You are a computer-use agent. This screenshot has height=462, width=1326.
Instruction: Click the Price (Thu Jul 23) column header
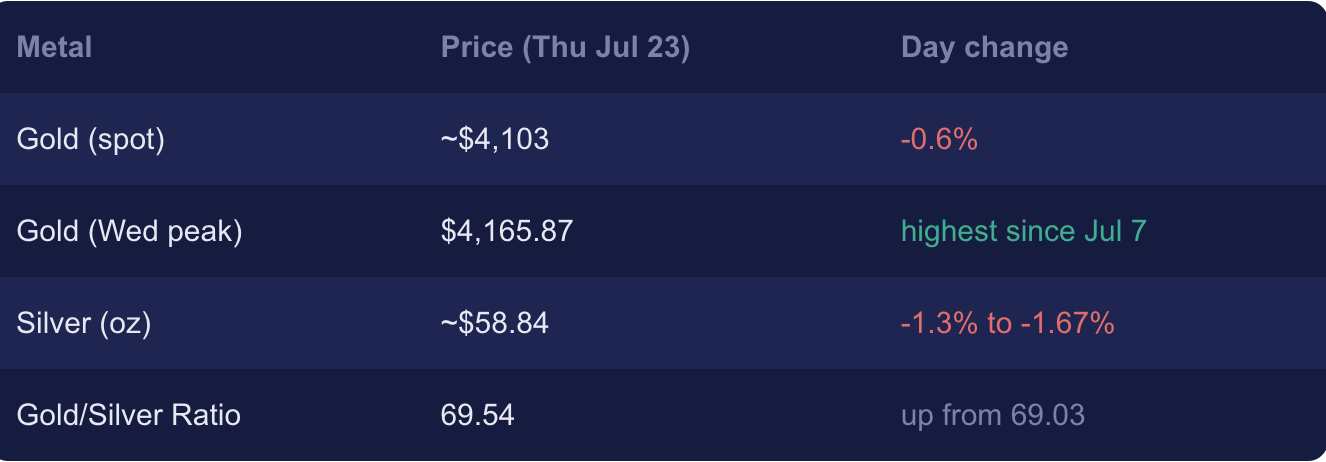click(565, 47)
